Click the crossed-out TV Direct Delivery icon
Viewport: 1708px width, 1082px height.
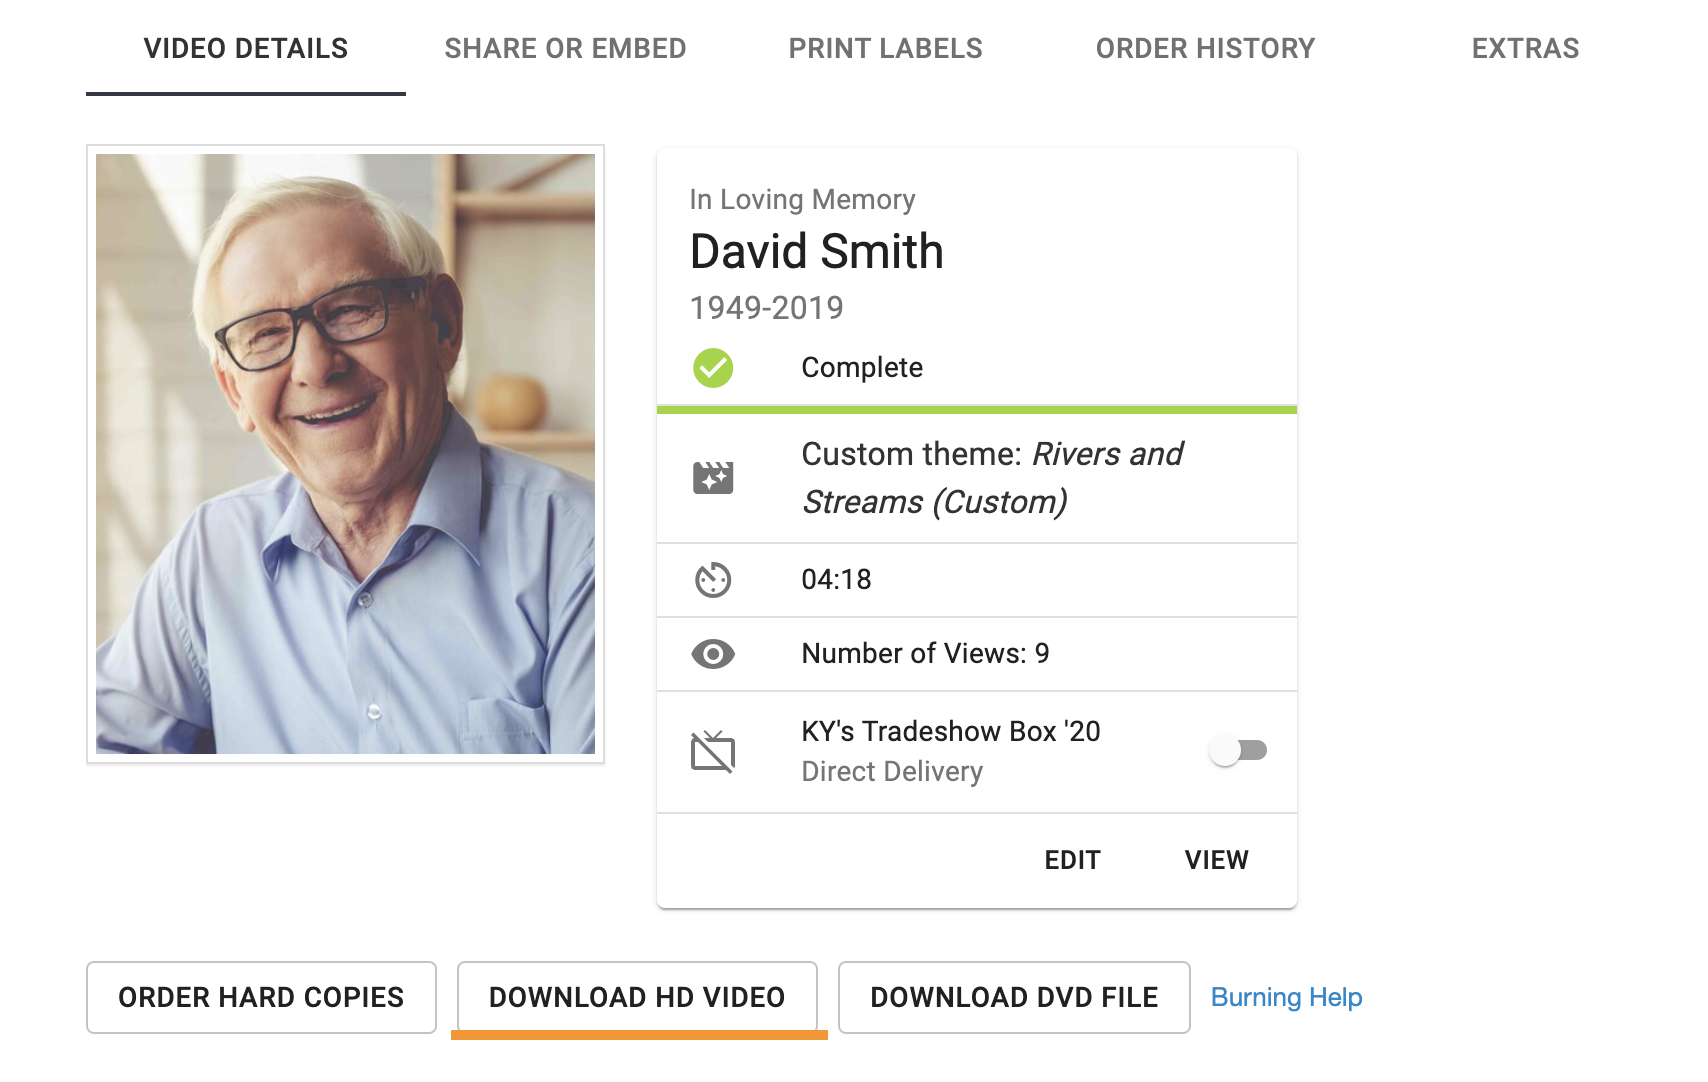point(713,752)
